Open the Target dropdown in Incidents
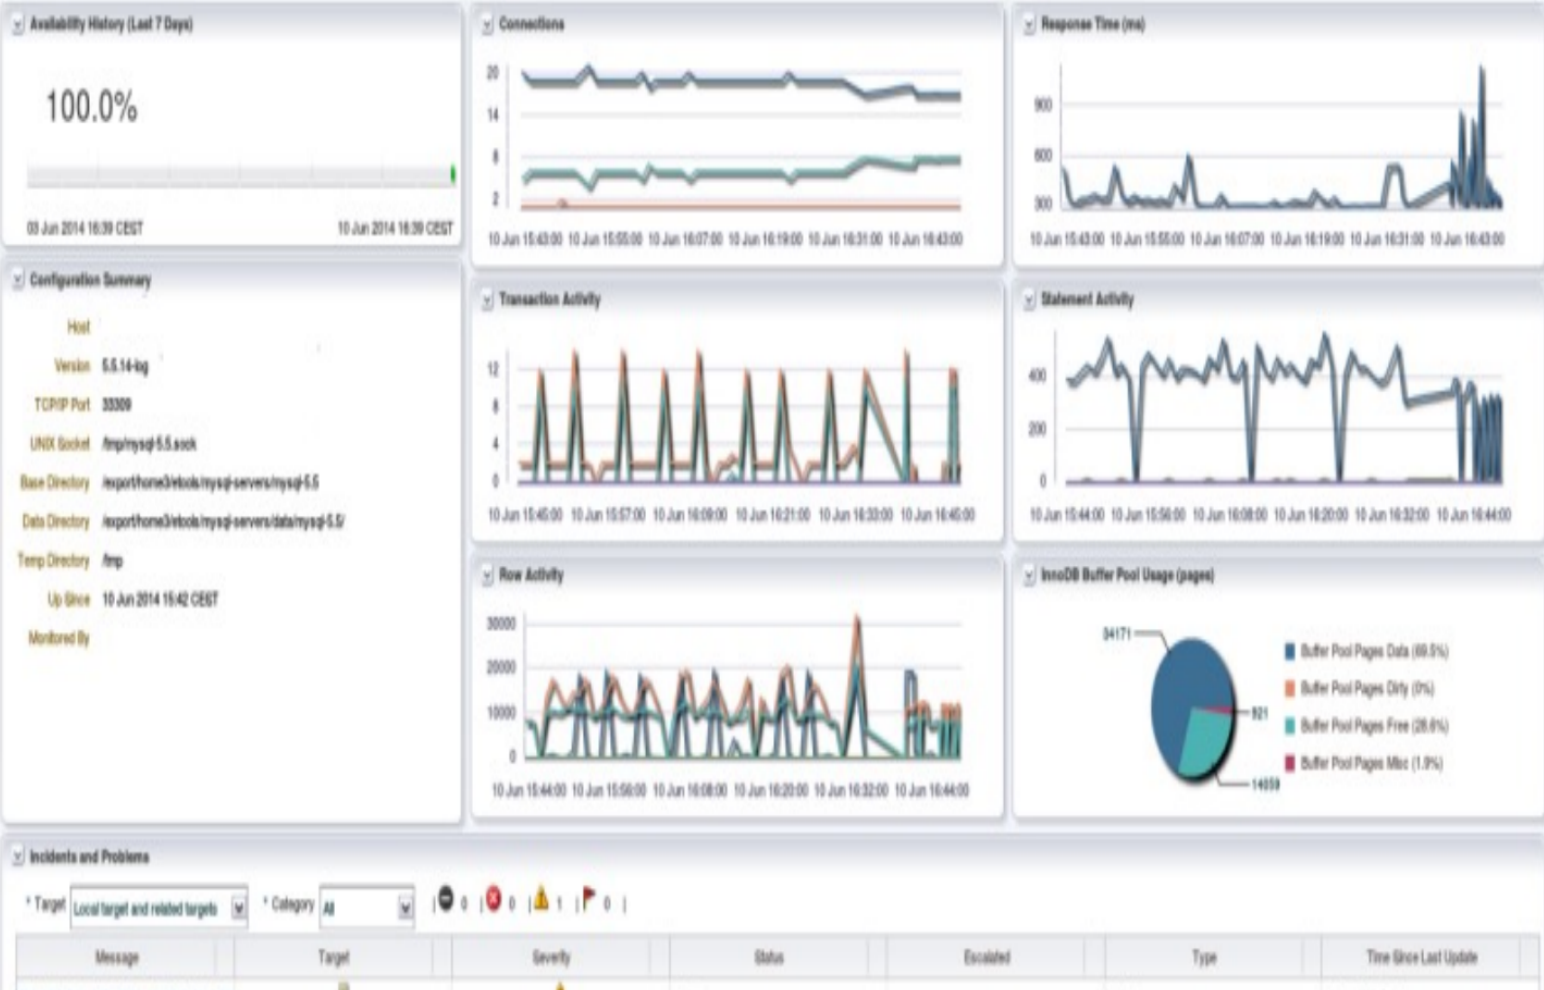Screen dimensions: 1544x990 (x=238, y=908)
